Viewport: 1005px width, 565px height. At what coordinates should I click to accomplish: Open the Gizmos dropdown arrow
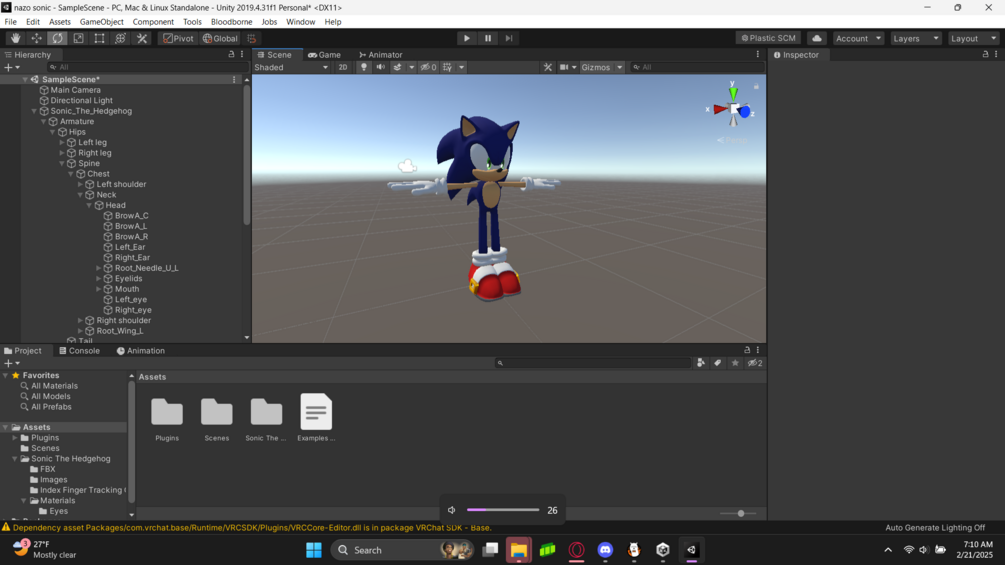tap(619, 67)
